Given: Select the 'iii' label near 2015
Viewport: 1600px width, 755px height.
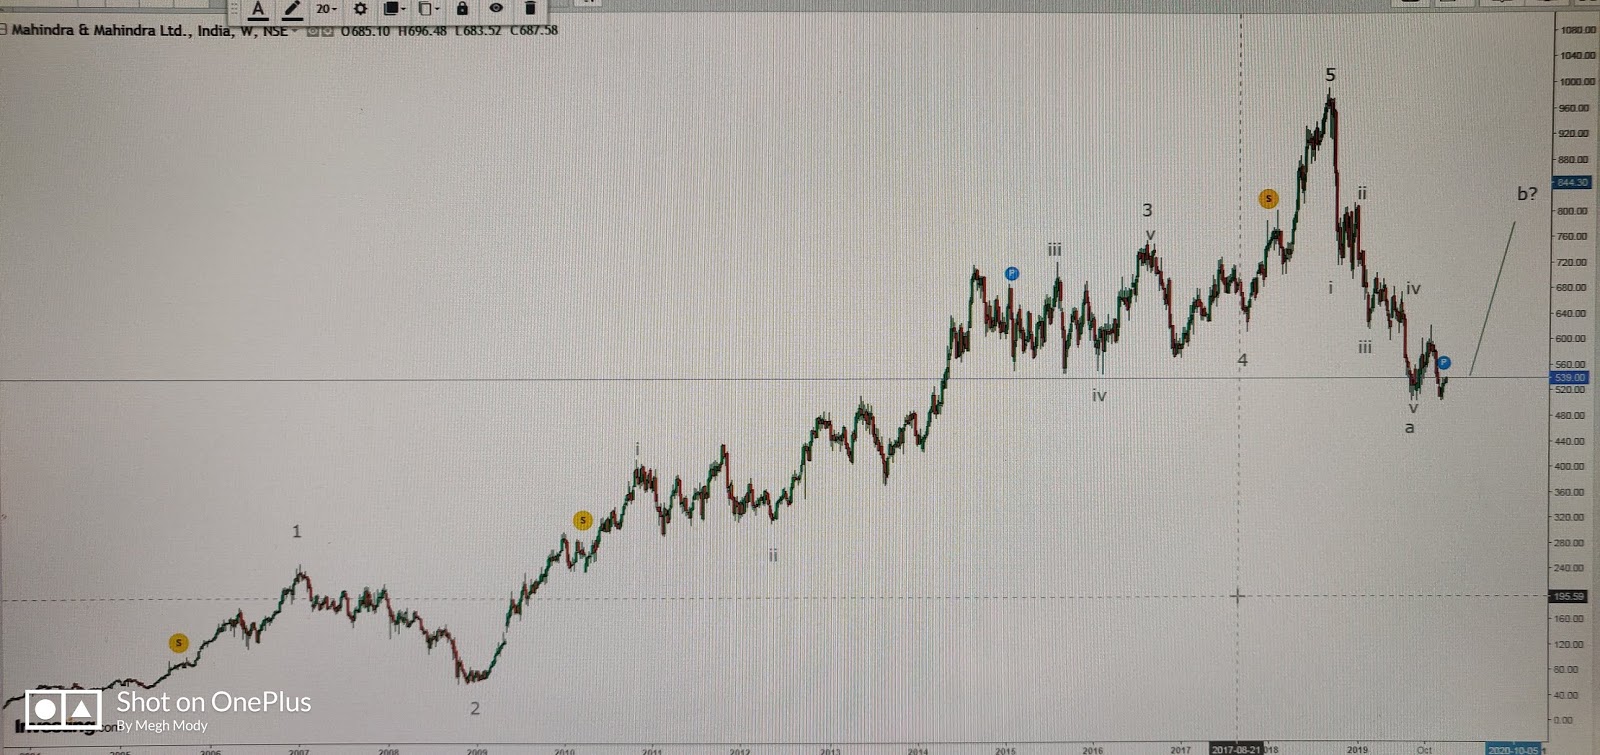Looking at the screenshot, I should (1054, 249).
